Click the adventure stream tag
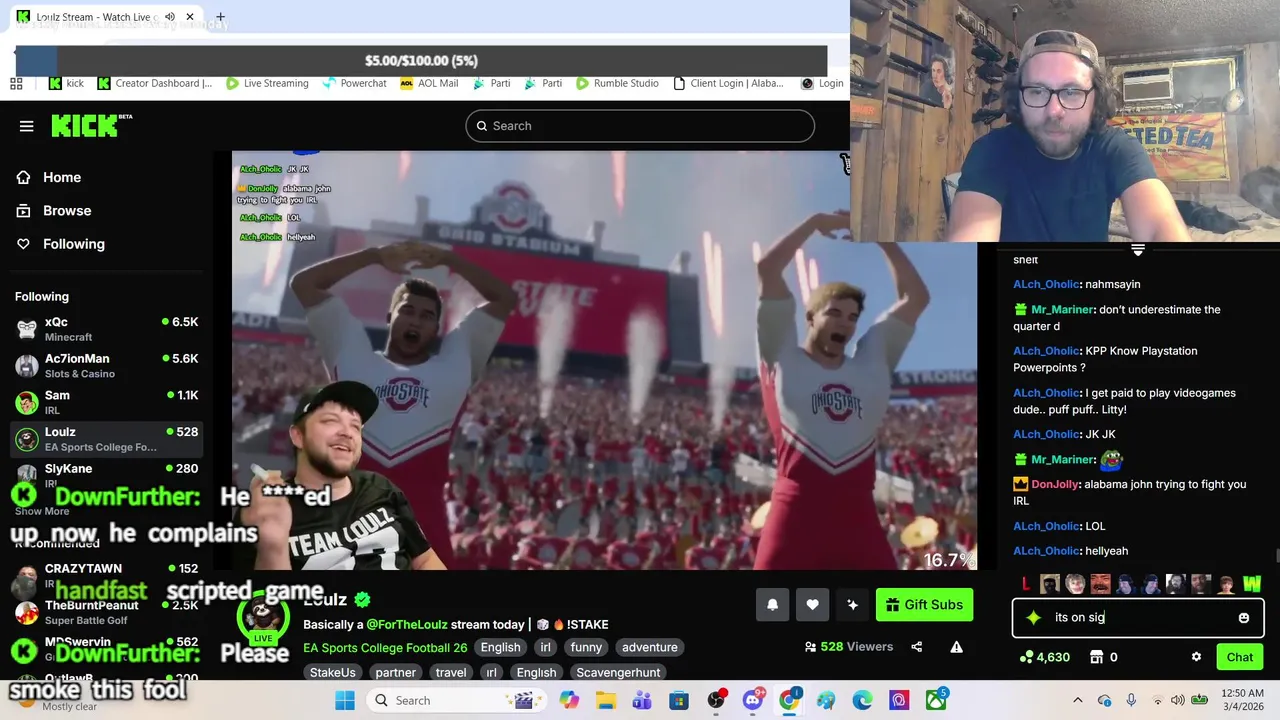1280x720 pixels. tap(650, 647)
